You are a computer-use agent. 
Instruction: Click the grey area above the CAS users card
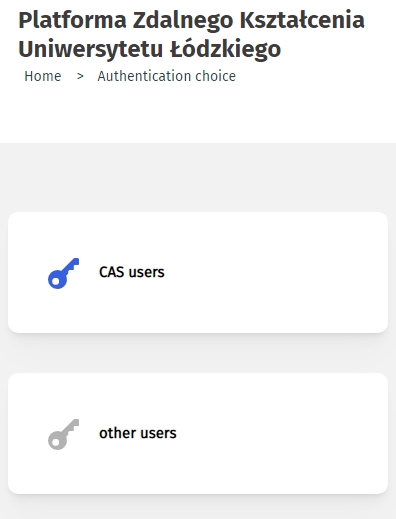(198, 177)
